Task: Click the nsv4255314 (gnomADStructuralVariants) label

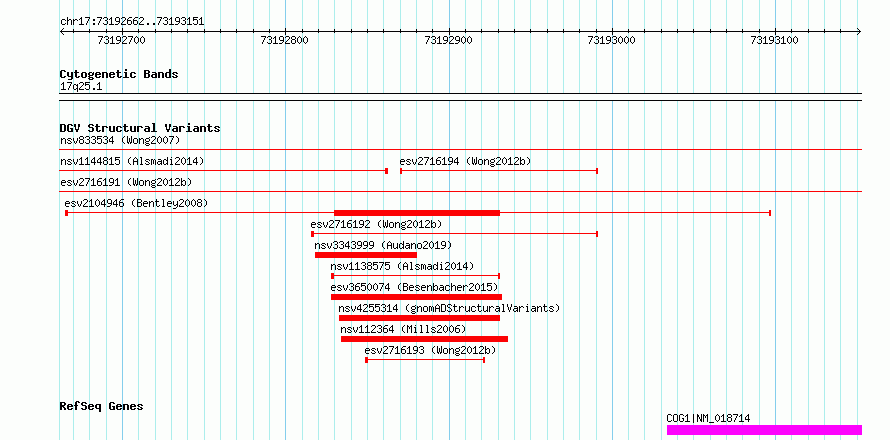Action: 449,308
